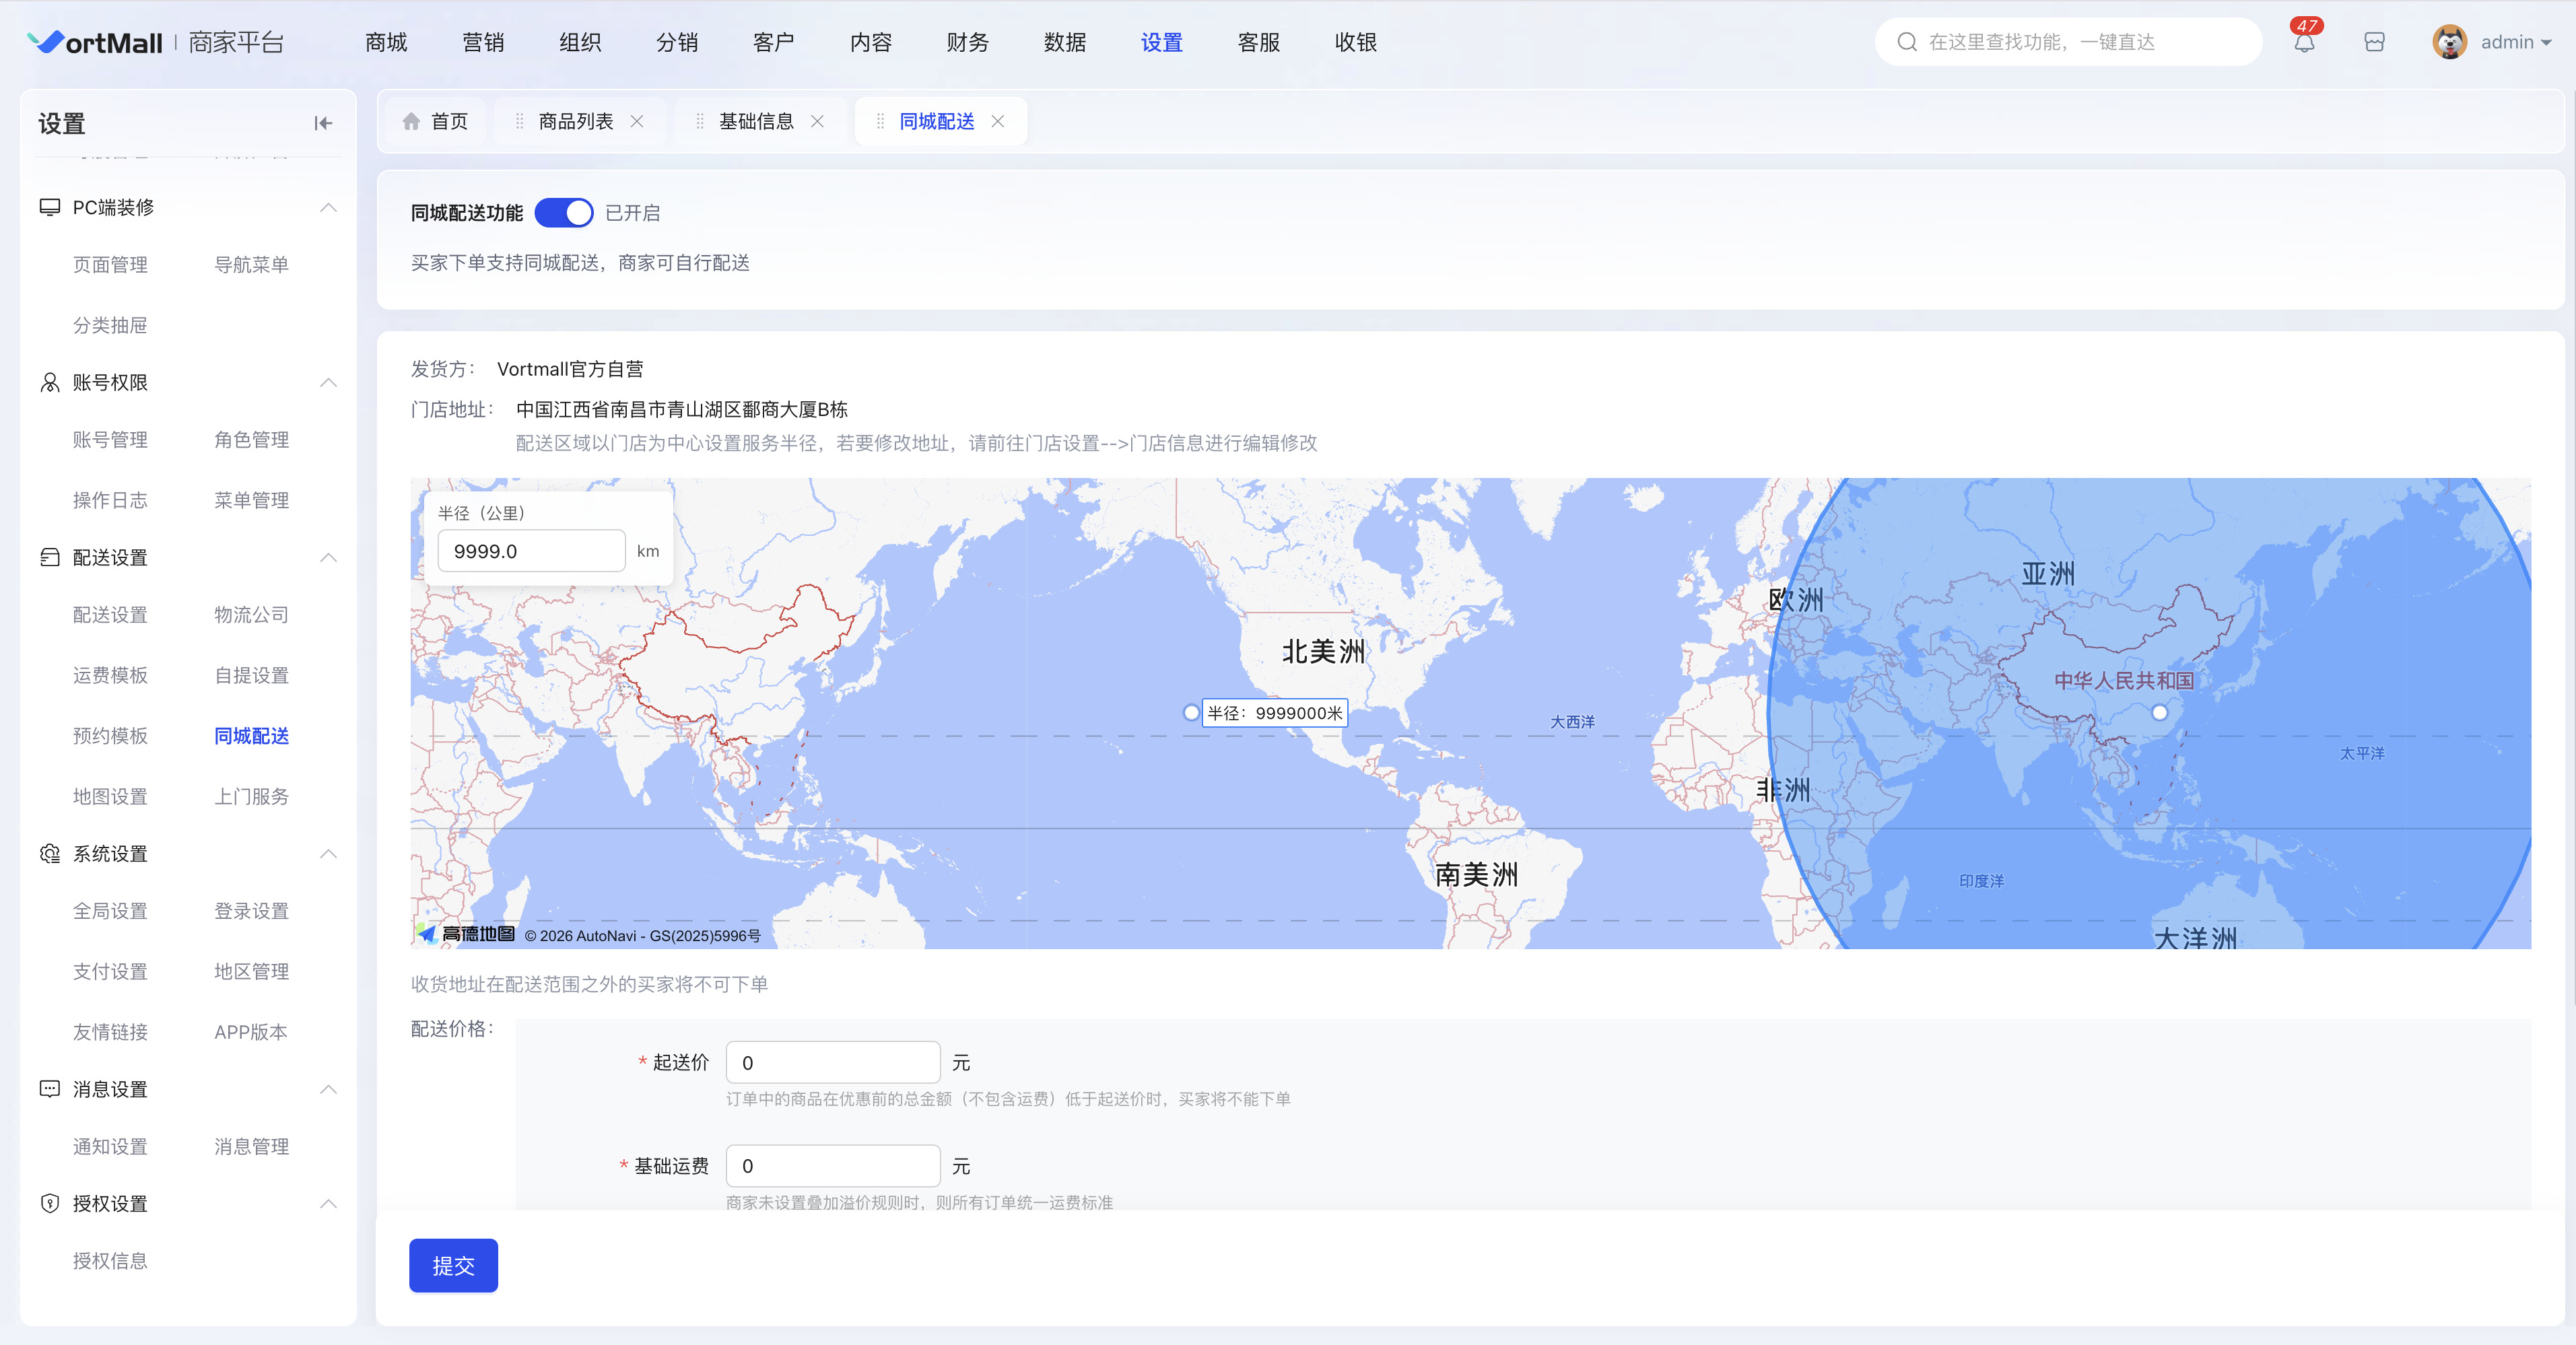The image size is (2576, 1345).
Task: Open the 营销 top menu
Action: click(483, 42)
